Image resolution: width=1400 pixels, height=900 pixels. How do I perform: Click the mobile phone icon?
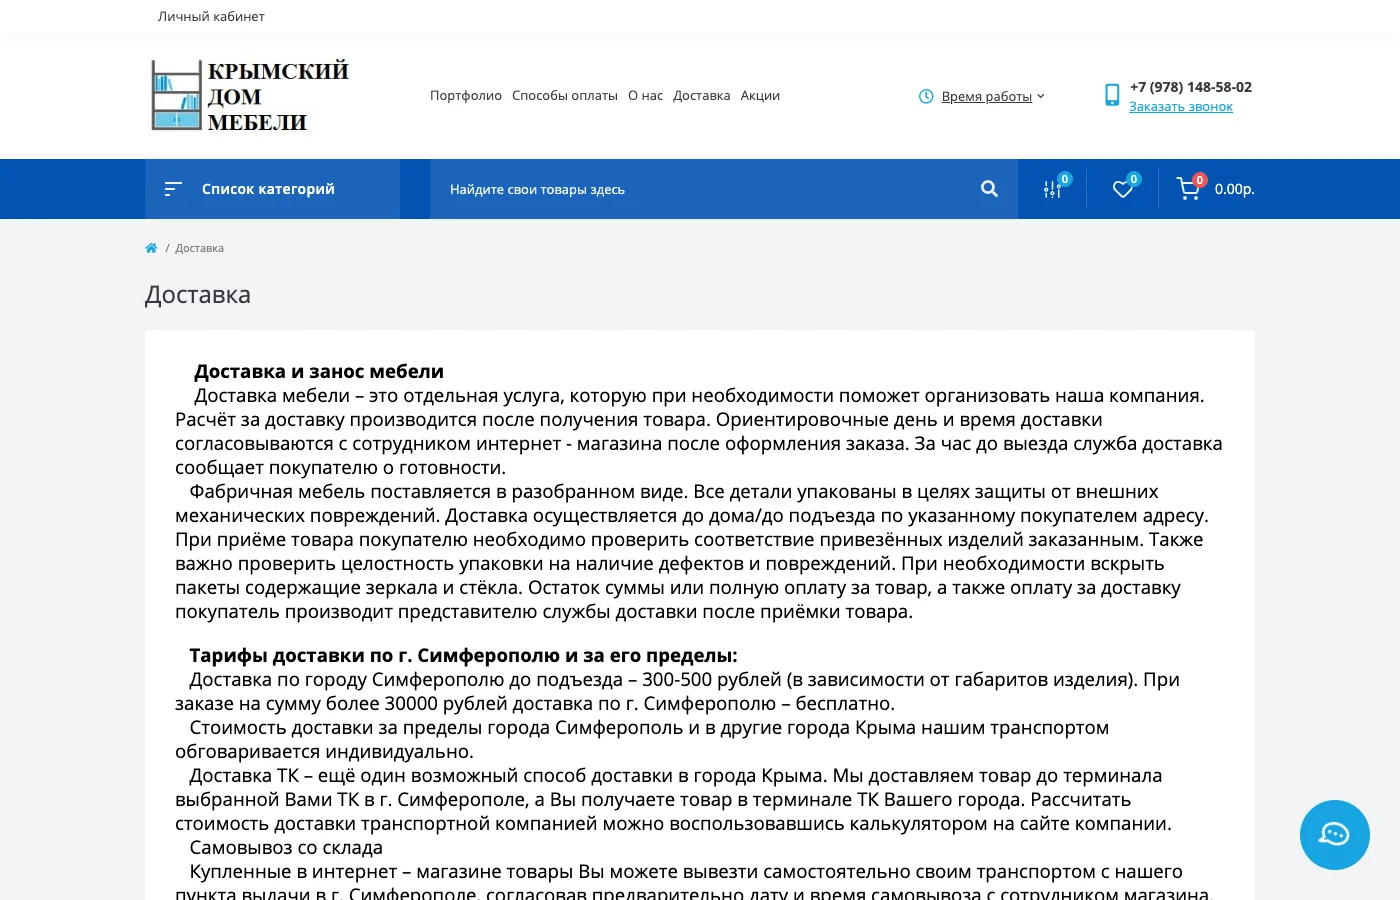(1112, 95)
